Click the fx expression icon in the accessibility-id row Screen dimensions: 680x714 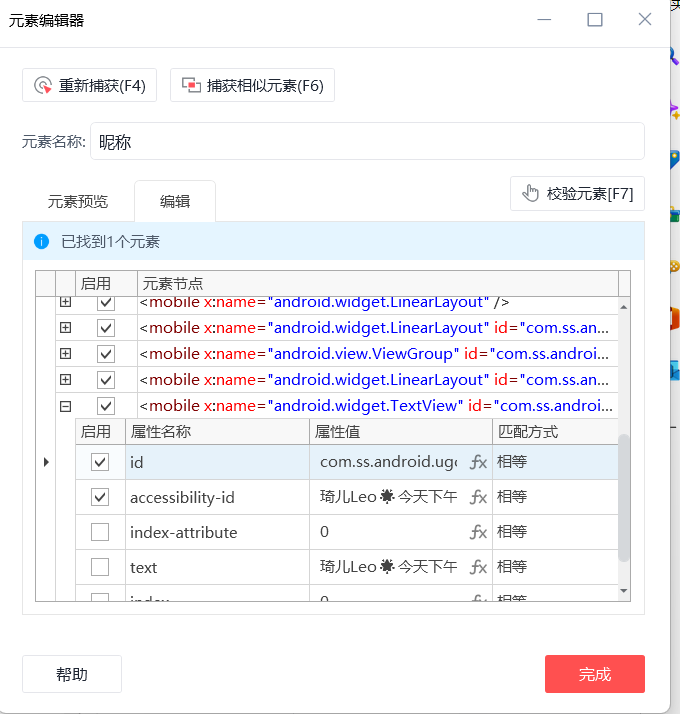pyautogui.click(x=478, y=497)
